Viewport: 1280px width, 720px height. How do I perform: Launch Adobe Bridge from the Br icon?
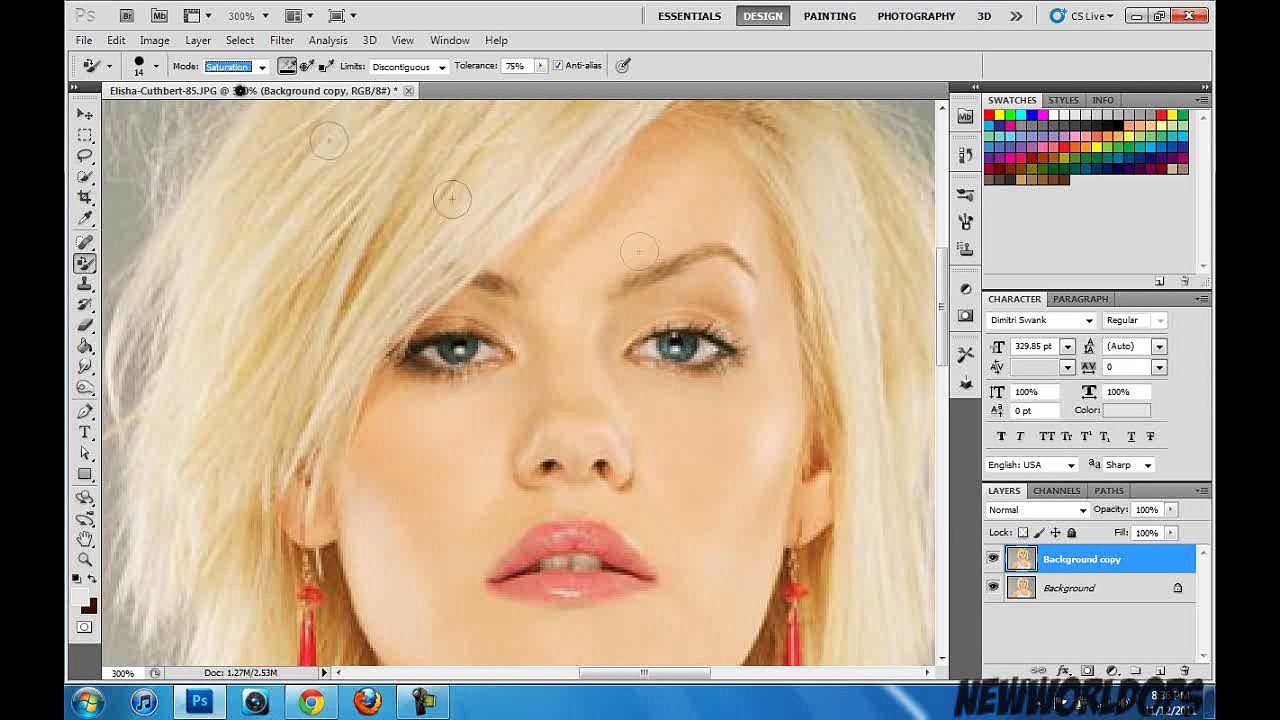tap(127, 16)
